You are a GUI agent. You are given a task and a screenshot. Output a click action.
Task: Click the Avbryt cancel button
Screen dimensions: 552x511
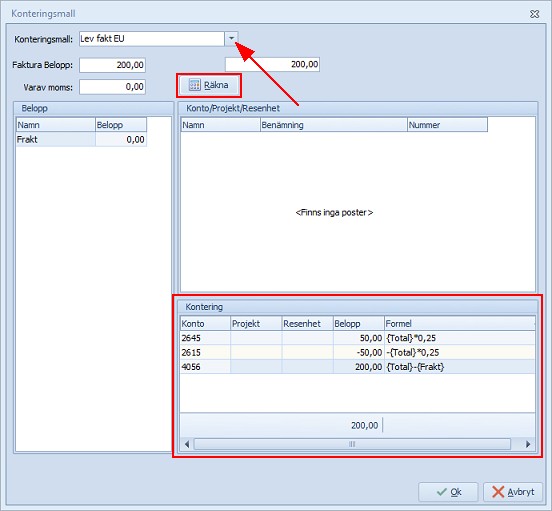[x=513, y=492]
